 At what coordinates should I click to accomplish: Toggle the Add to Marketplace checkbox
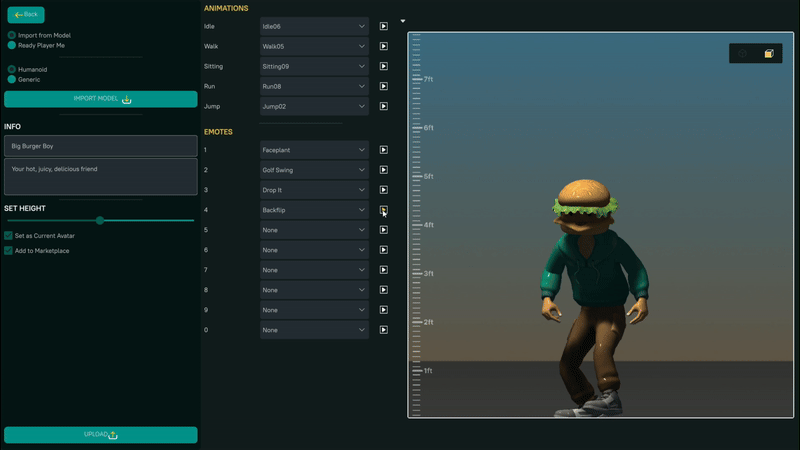[x=9, y=251]
